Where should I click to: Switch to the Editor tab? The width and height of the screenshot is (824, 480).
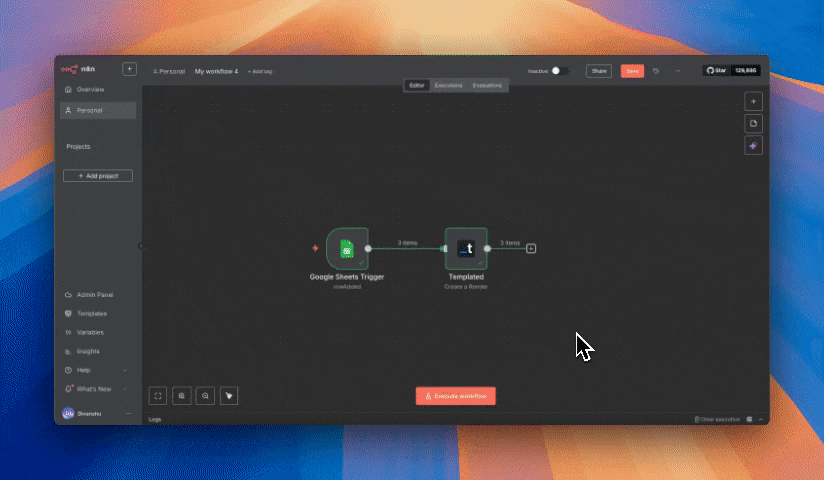pyautogui.click(x=417, y=85)
